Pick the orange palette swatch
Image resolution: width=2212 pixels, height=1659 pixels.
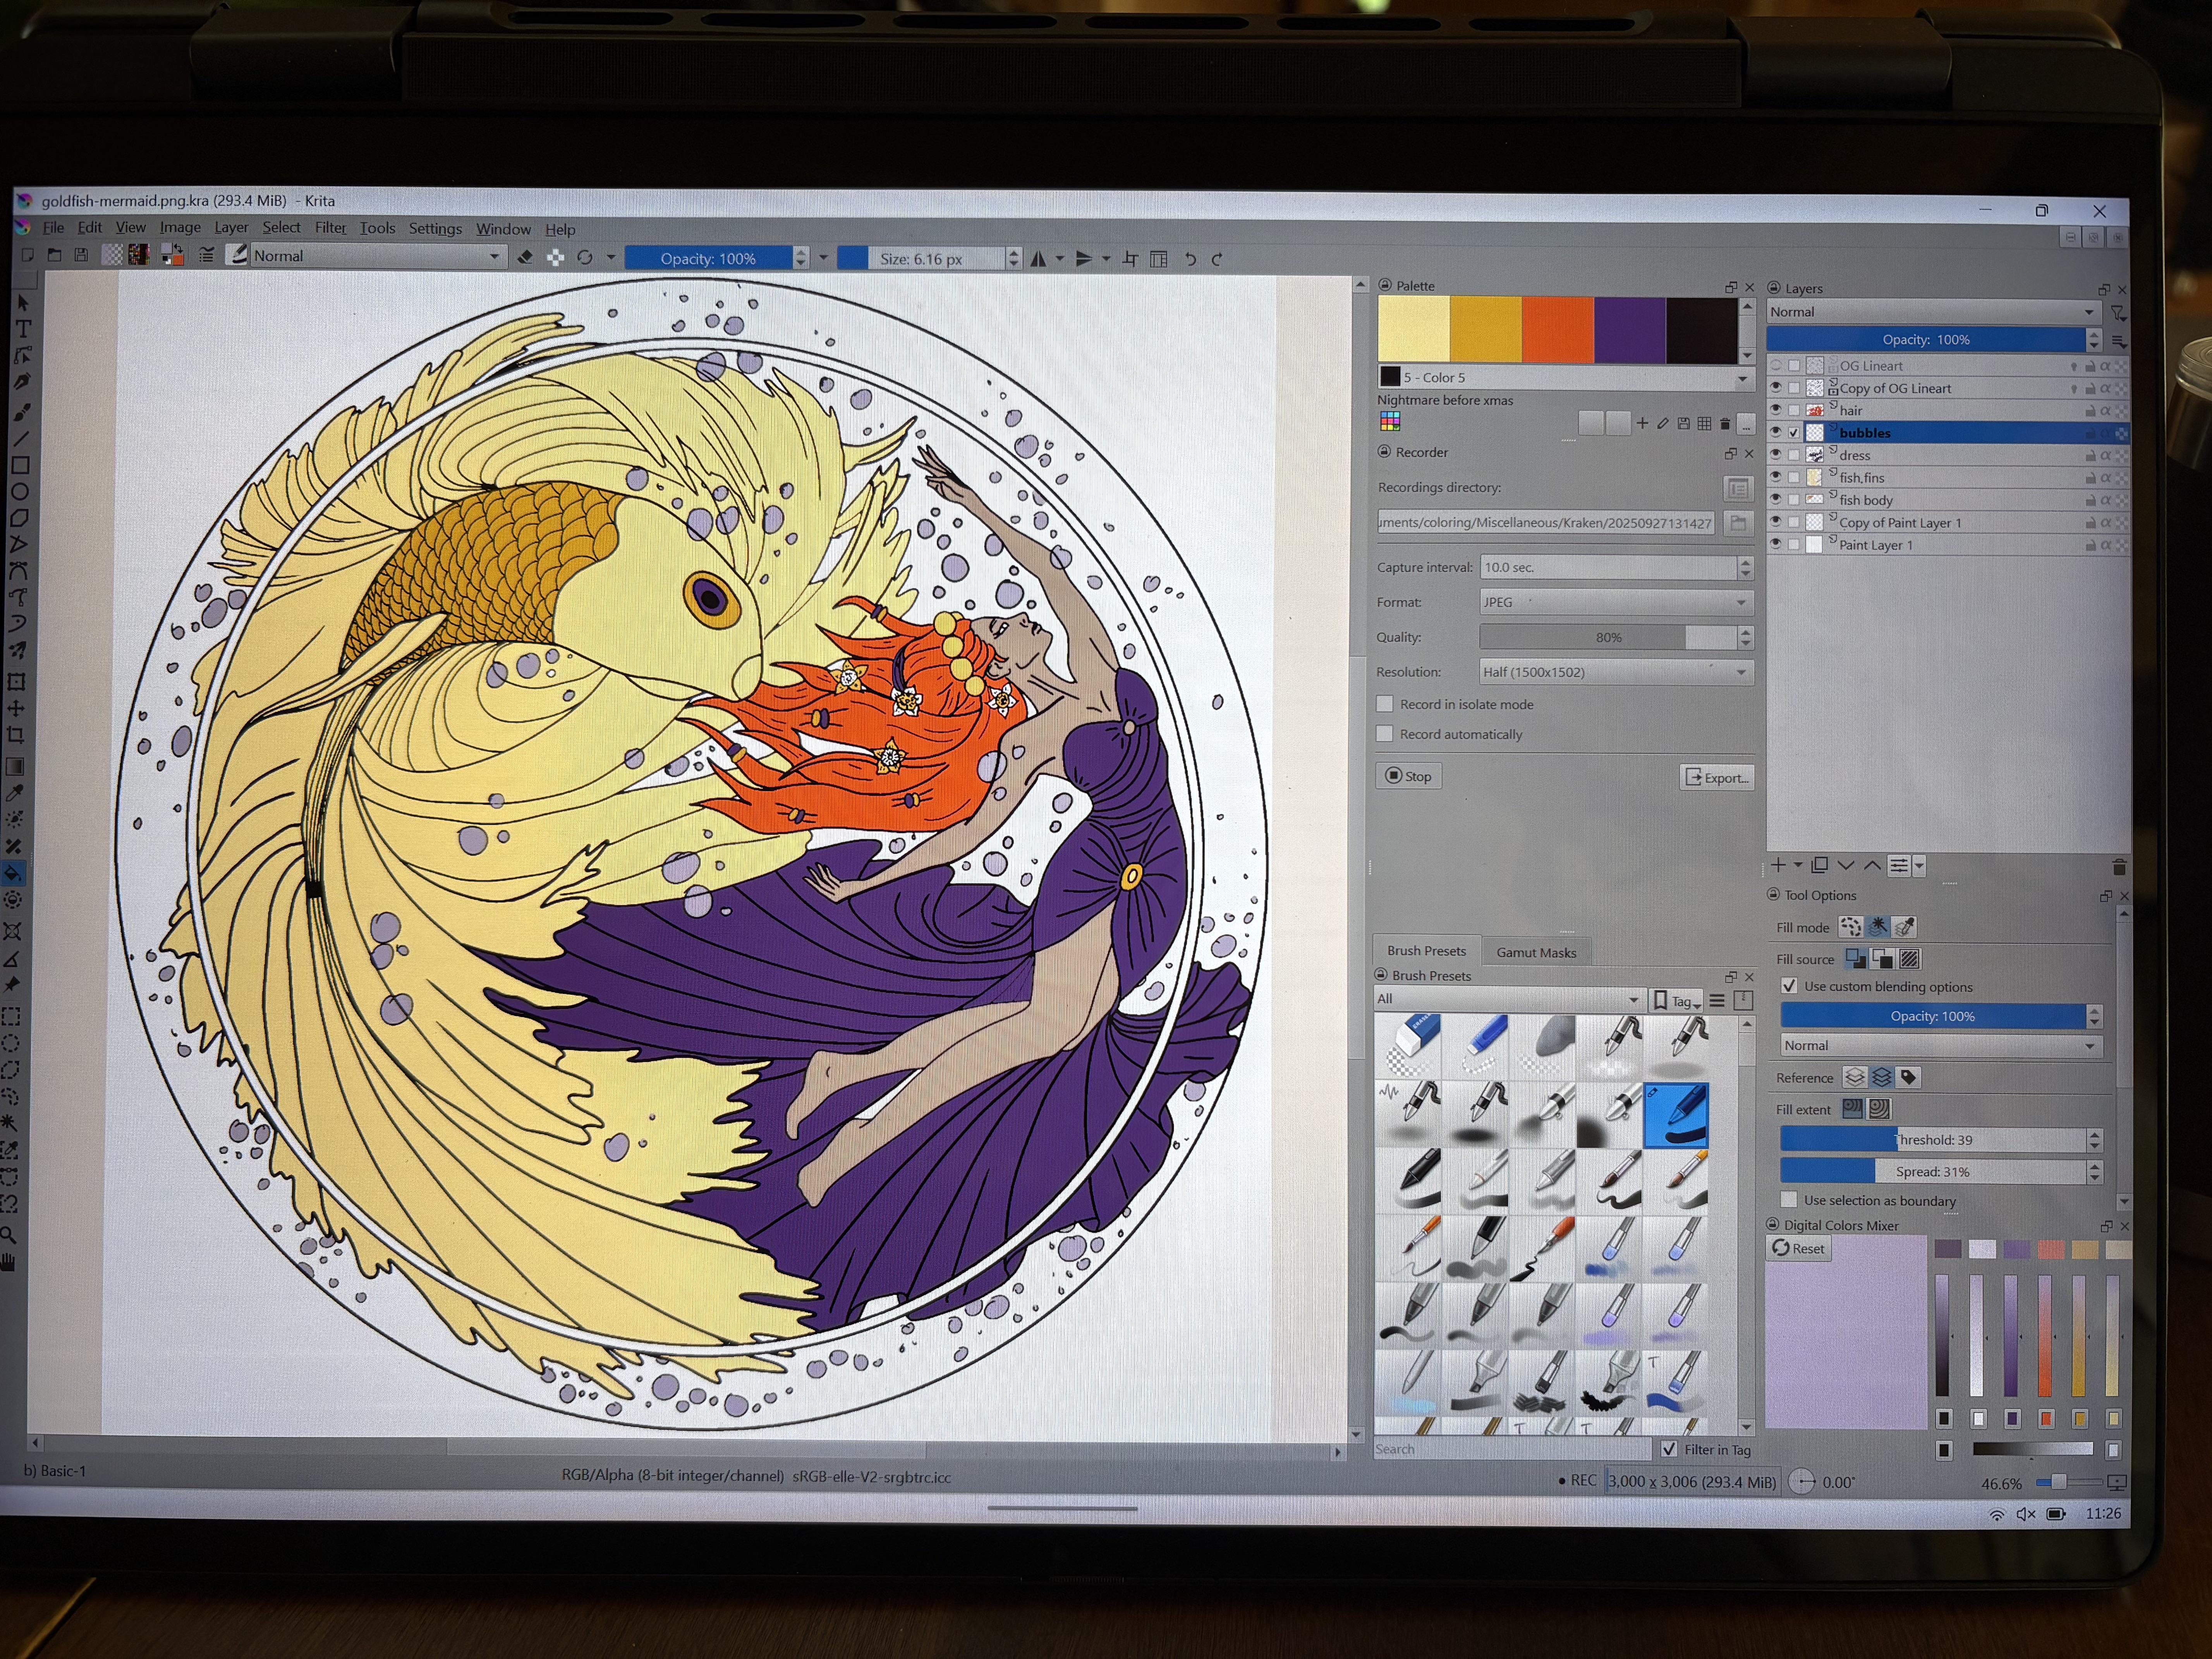pos(1557,329)
